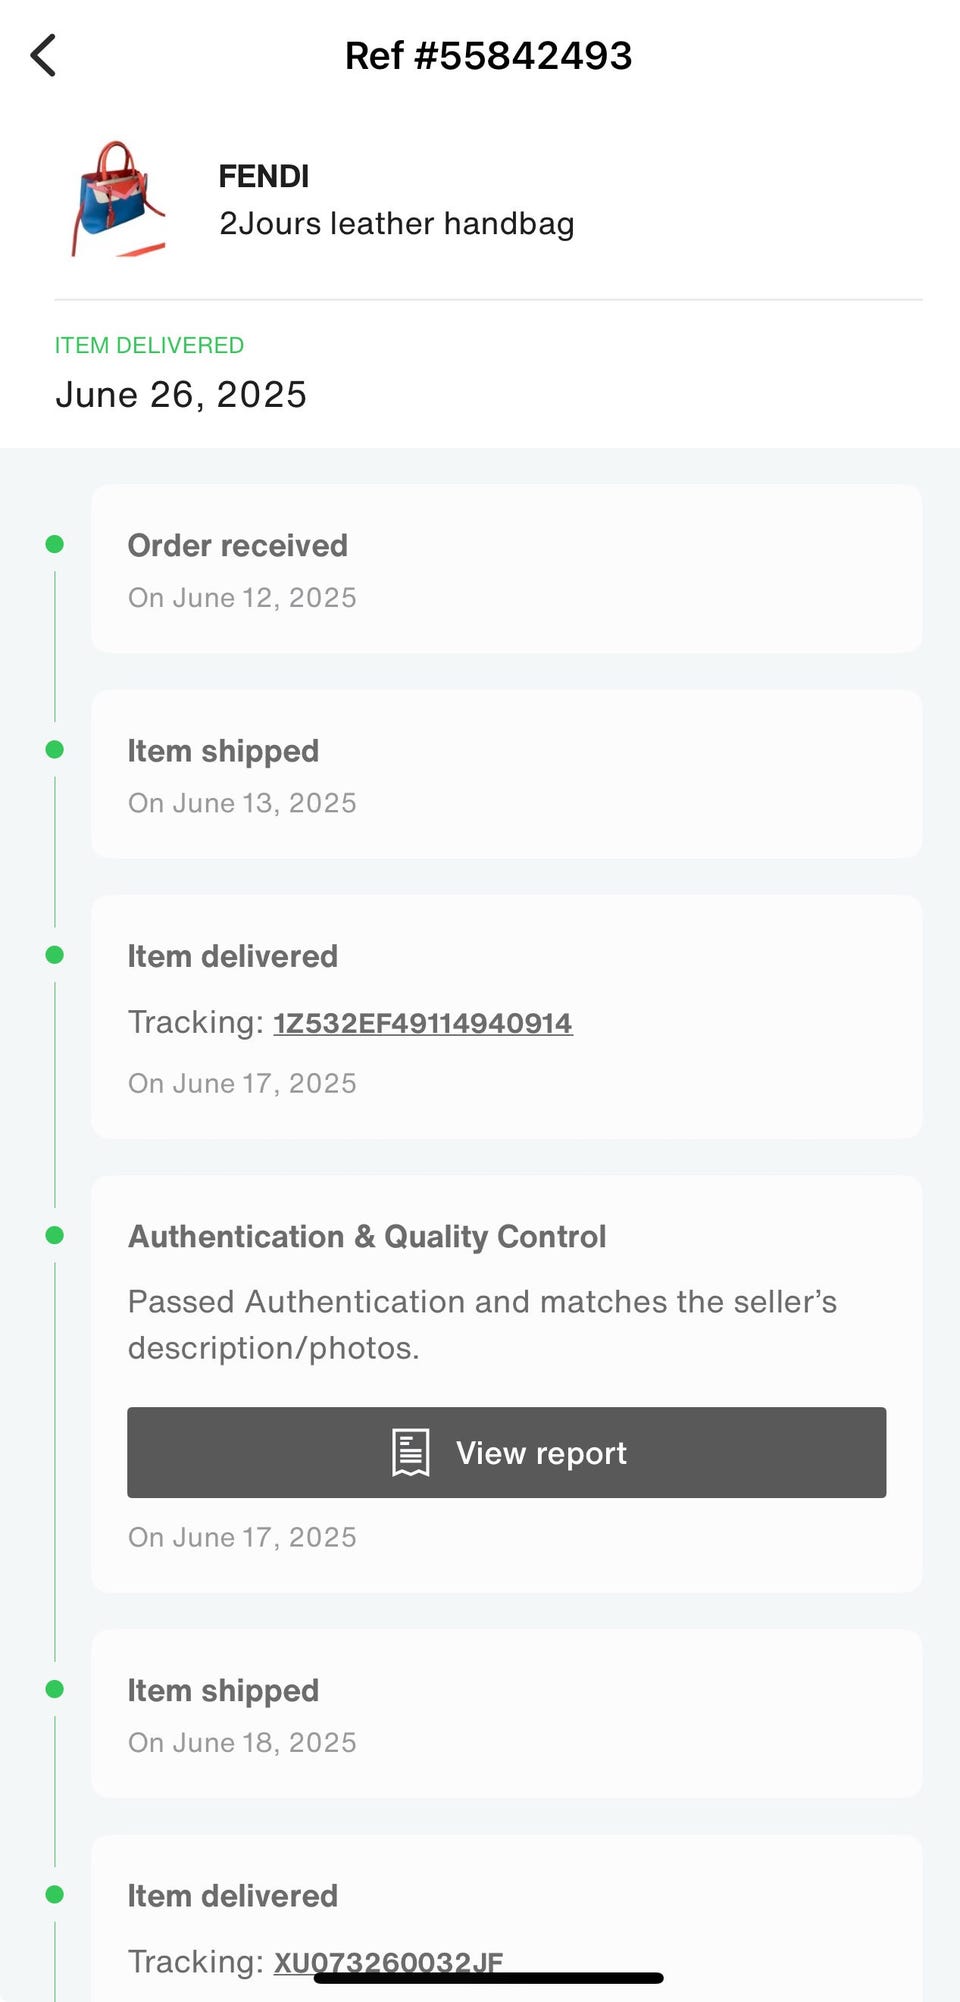Image resolution: width=960 pixels, height=2002 pixels.
Task: Tap the back arrow icon
Action: point(43,56)
